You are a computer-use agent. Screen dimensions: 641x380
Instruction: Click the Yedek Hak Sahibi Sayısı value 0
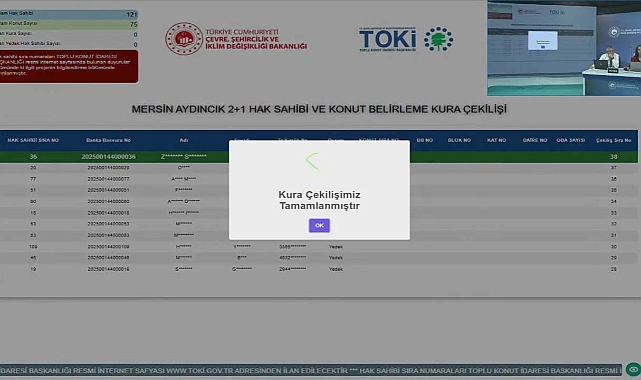coord(135,45)
